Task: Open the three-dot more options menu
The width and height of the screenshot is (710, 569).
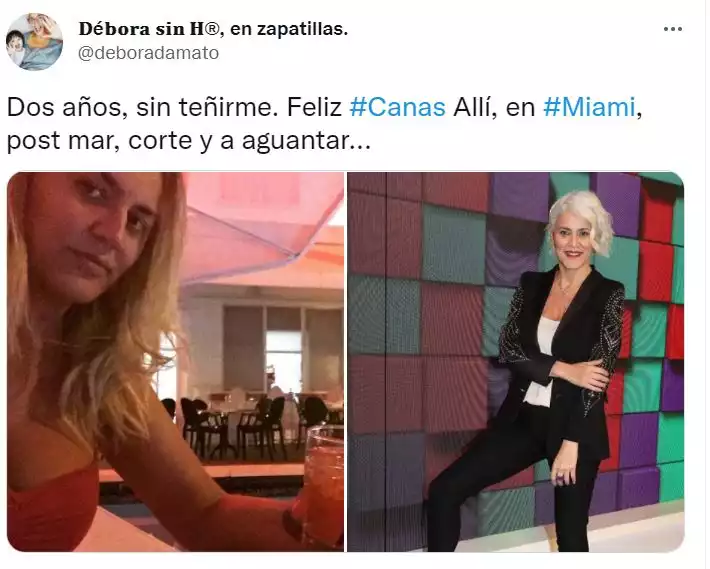Action: point(672,29)
